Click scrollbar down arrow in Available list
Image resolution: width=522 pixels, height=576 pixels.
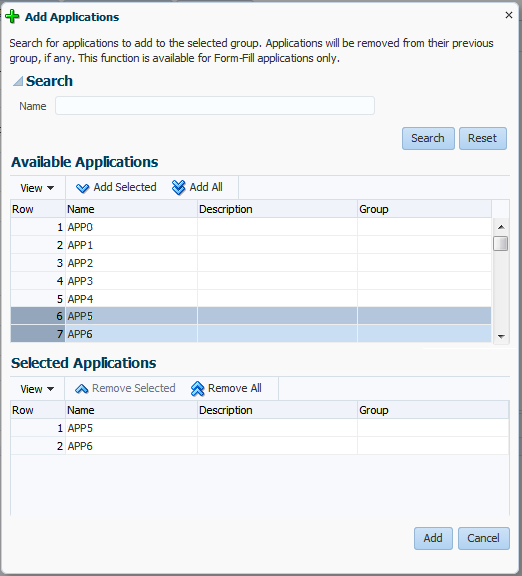pos(501,336)
